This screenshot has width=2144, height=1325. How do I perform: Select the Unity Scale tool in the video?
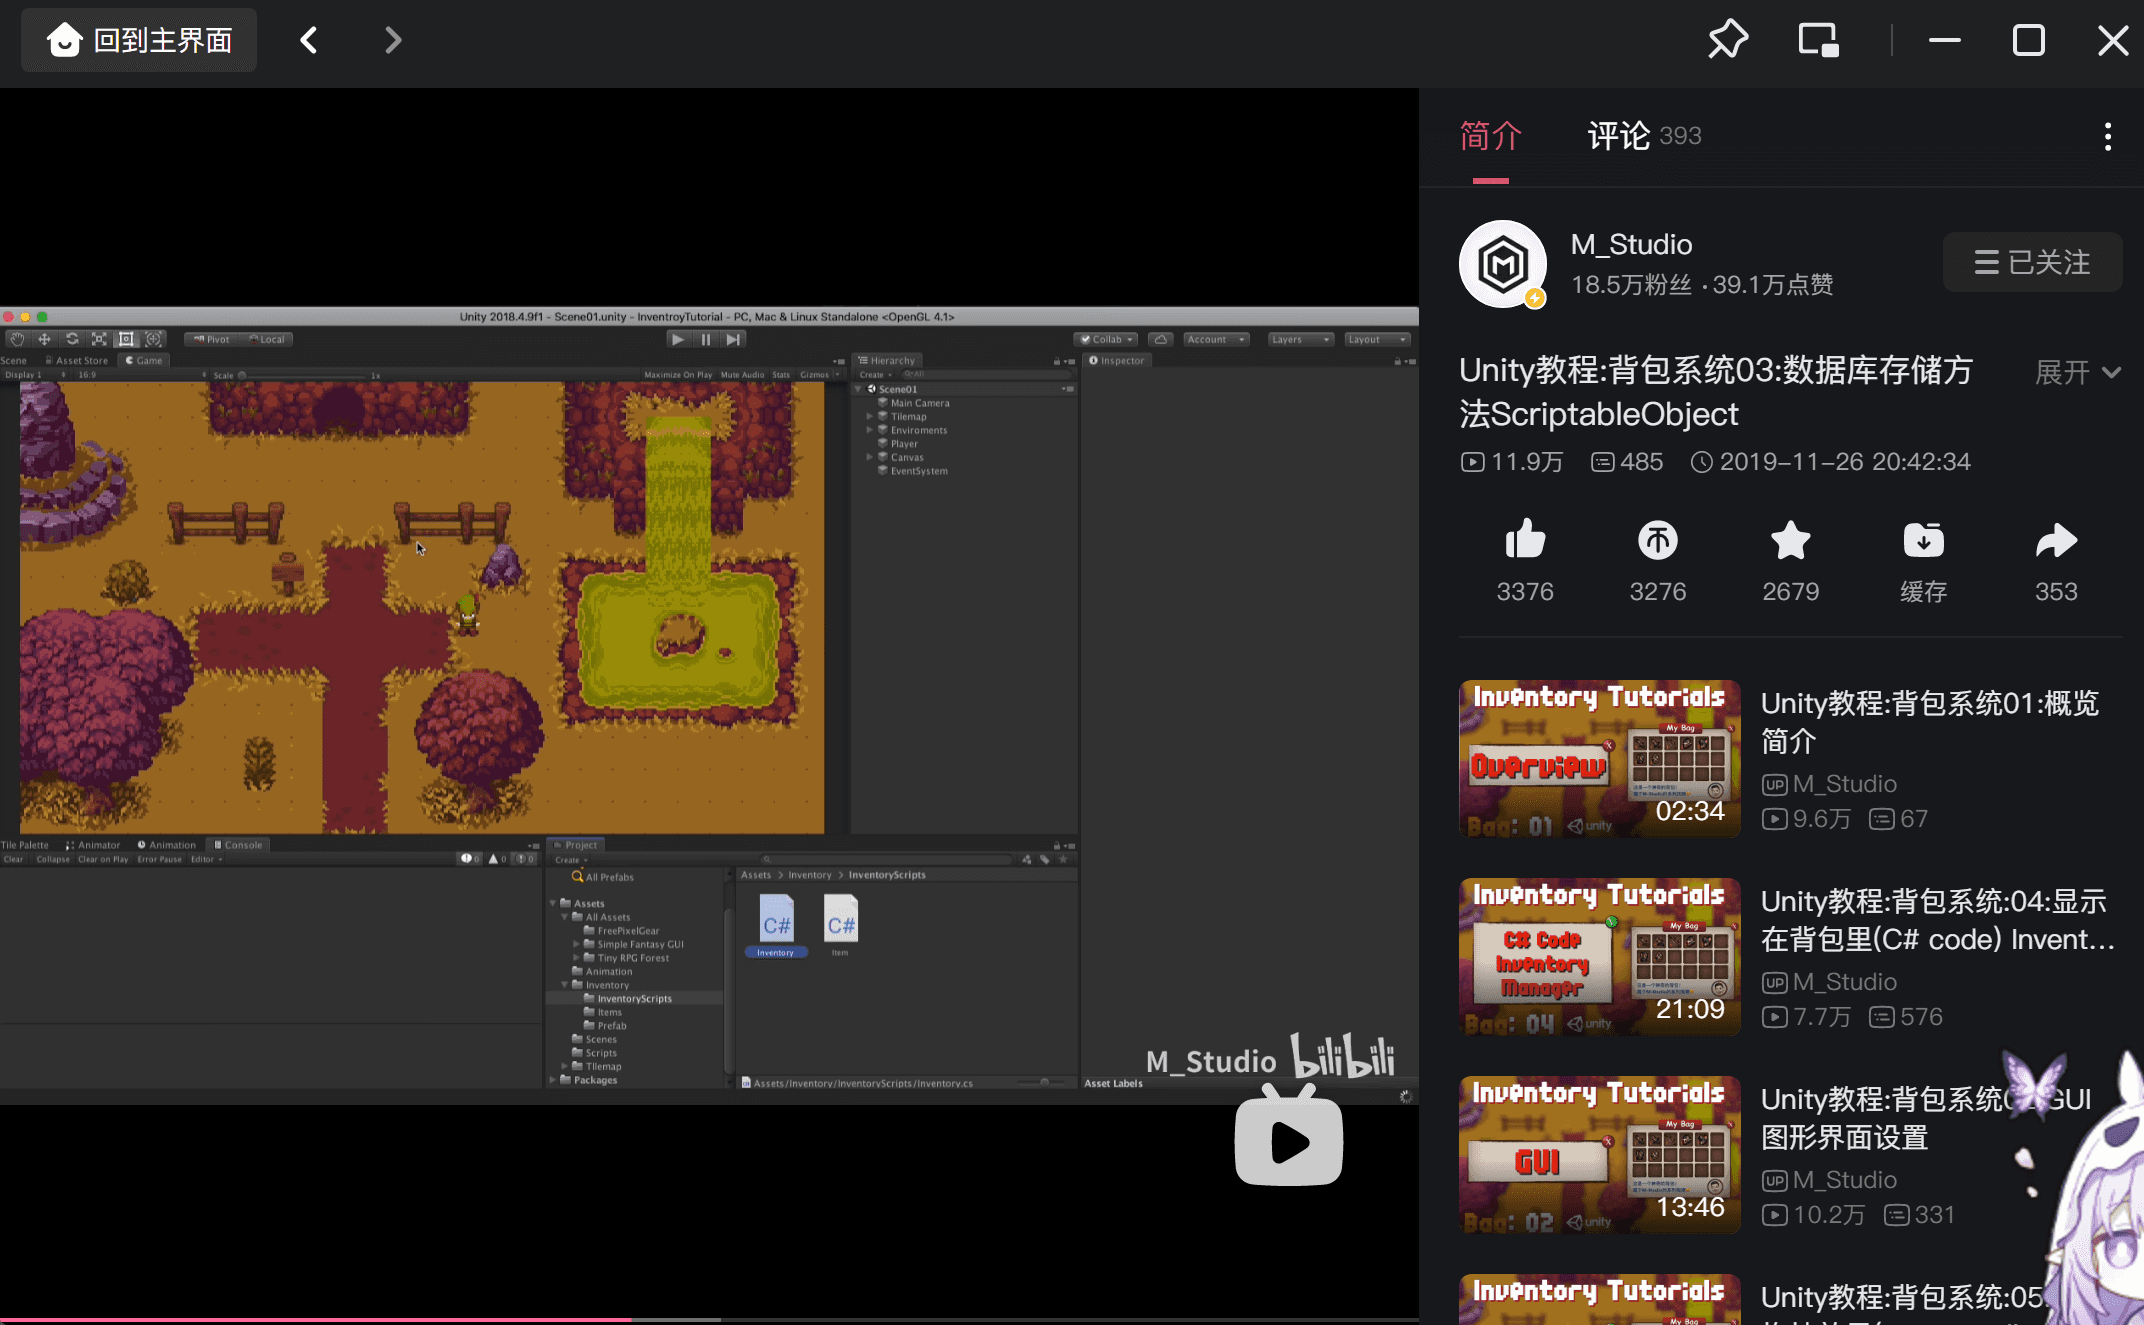click(x=99, y=339)
